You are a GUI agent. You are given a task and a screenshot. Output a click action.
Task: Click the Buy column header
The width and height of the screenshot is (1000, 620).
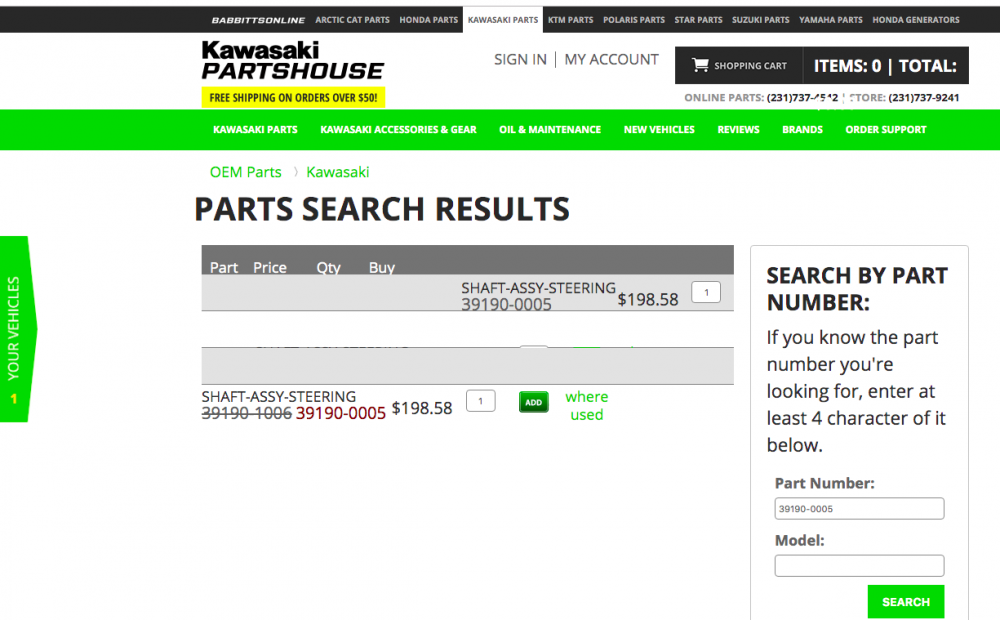(381, 268)
